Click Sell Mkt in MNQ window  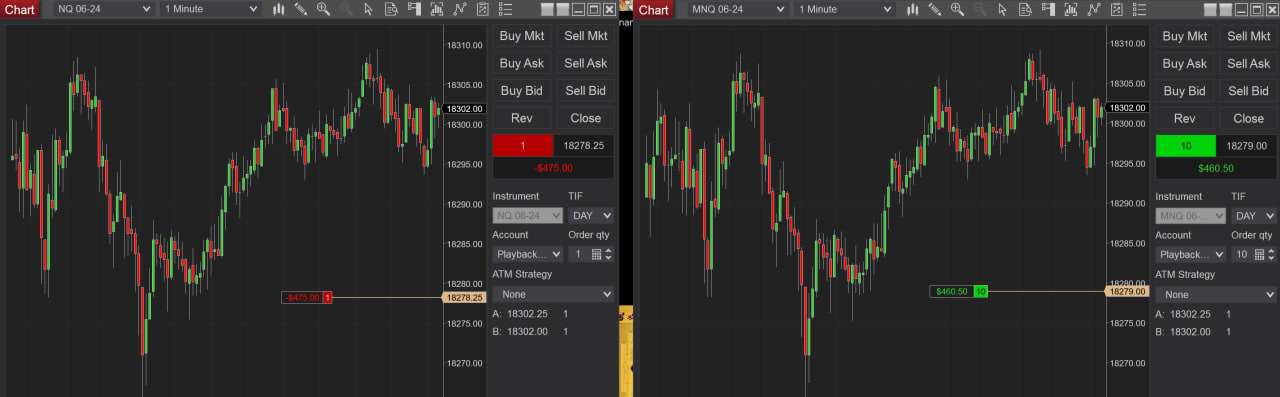click(1249, 36)
